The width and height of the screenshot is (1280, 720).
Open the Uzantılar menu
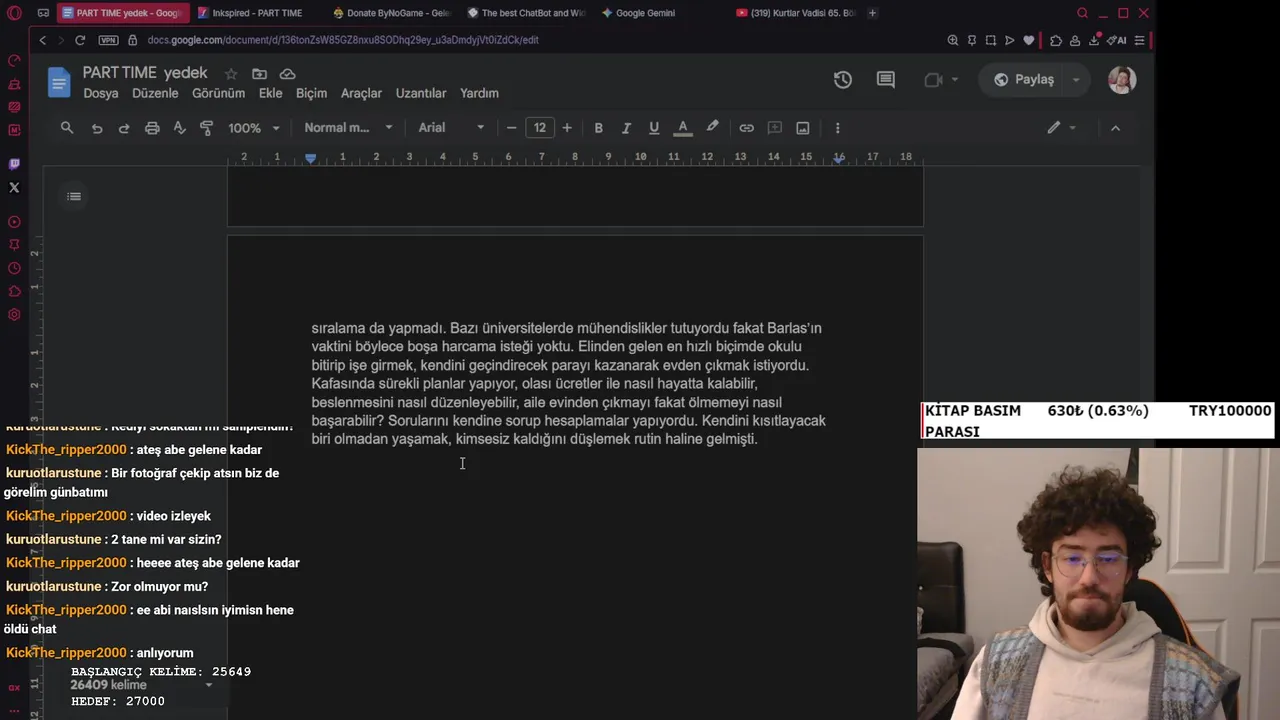421,93
